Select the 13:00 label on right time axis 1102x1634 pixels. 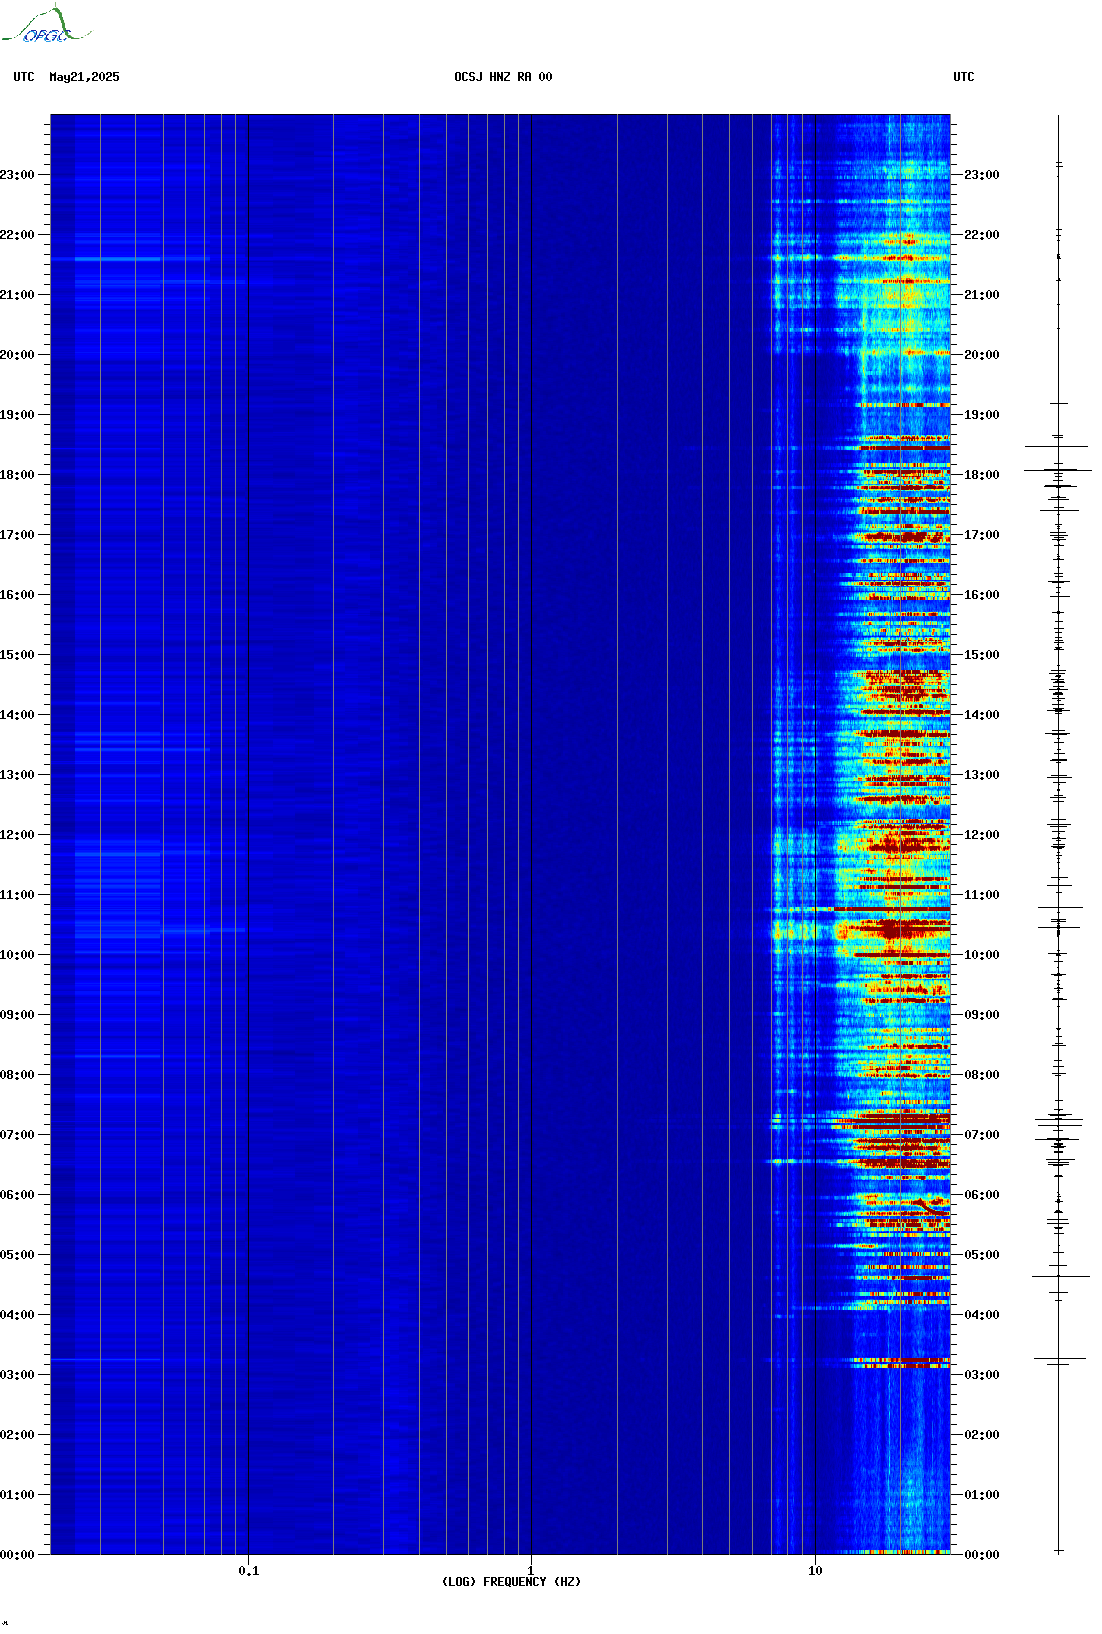click(982, 775)
